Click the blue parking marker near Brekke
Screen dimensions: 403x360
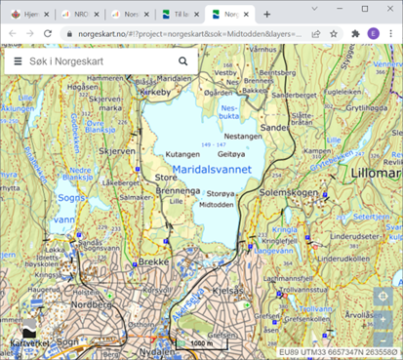coord(135,265)
